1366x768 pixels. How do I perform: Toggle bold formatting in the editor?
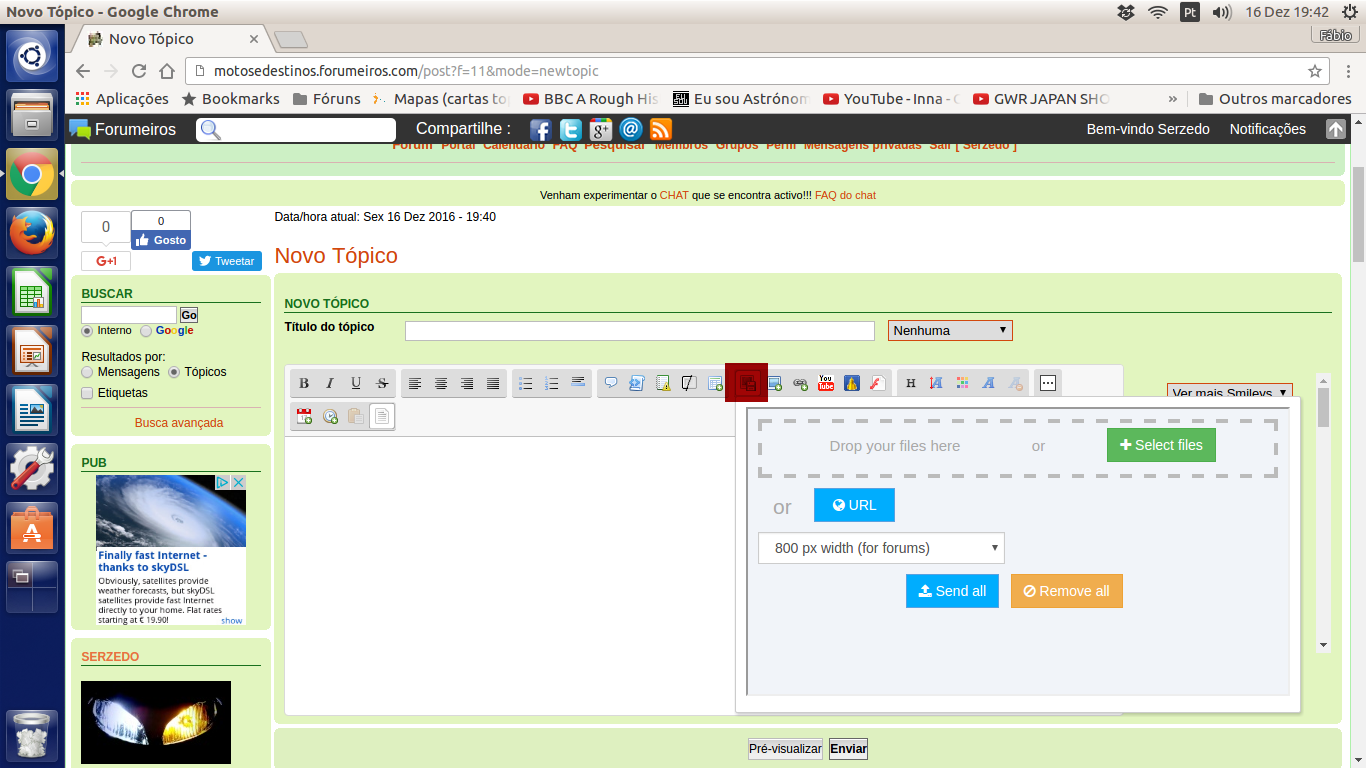click(x=304, y=383)
